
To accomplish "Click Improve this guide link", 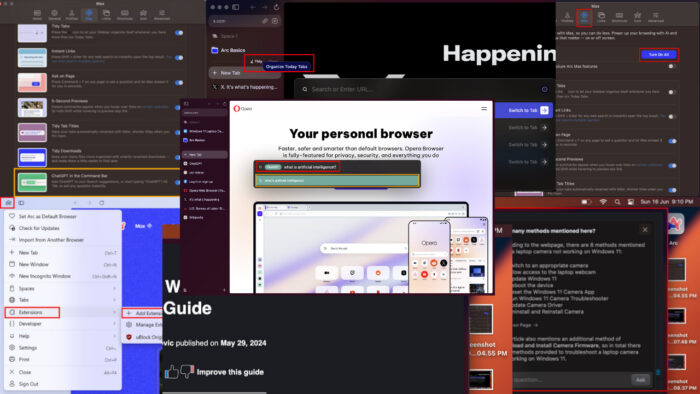I will point(230,372).
